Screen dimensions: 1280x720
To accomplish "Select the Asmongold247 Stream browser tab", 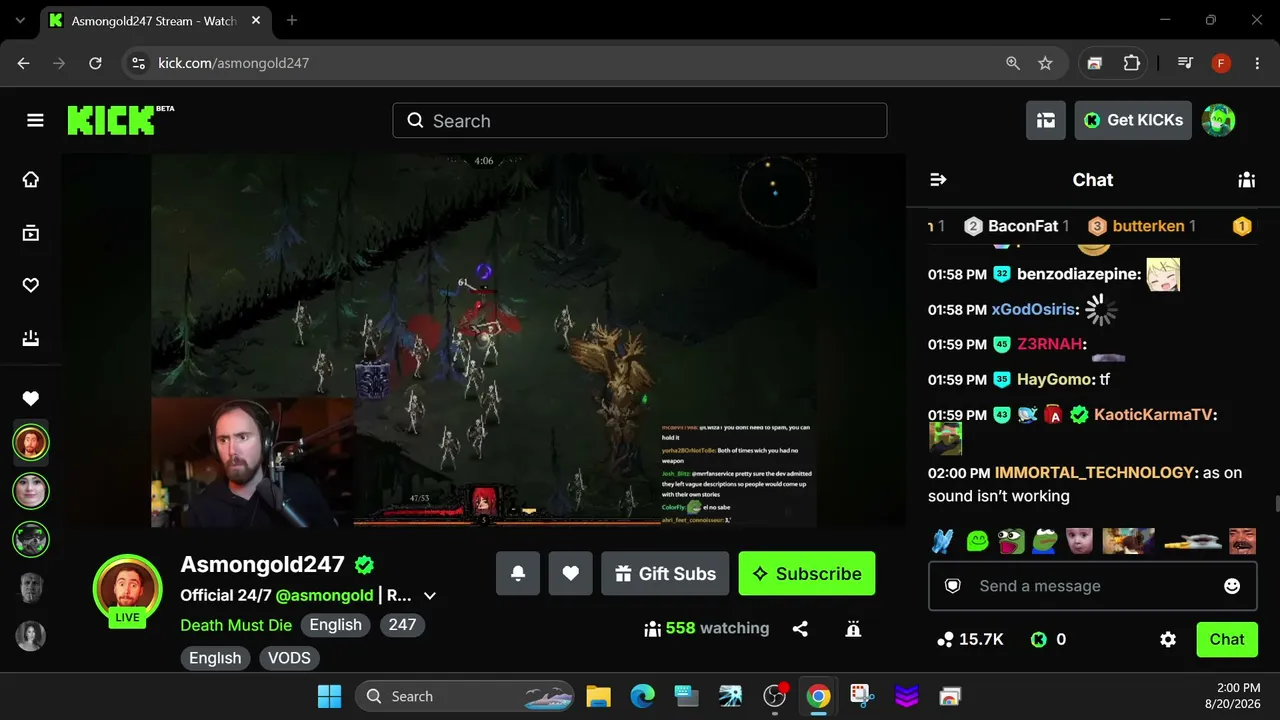I will (x=154, y=21).
